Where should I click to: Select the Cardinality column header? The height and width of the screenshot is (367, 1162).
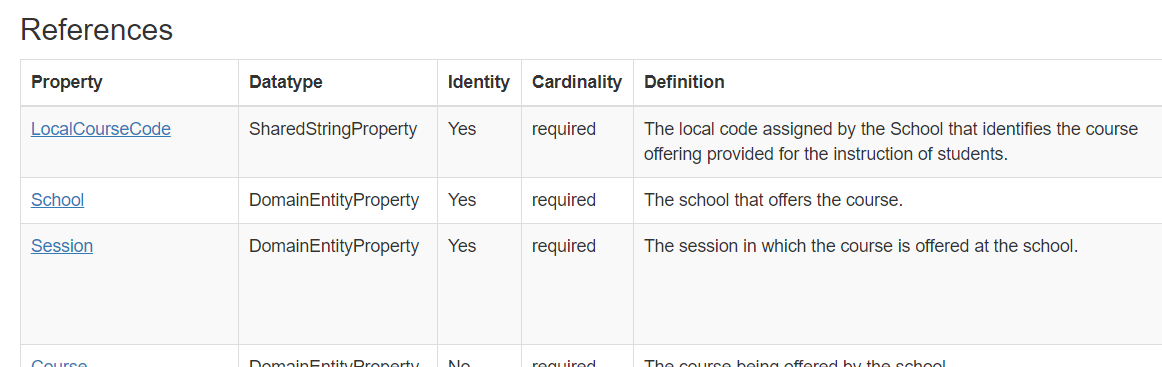tap(577, 82)
